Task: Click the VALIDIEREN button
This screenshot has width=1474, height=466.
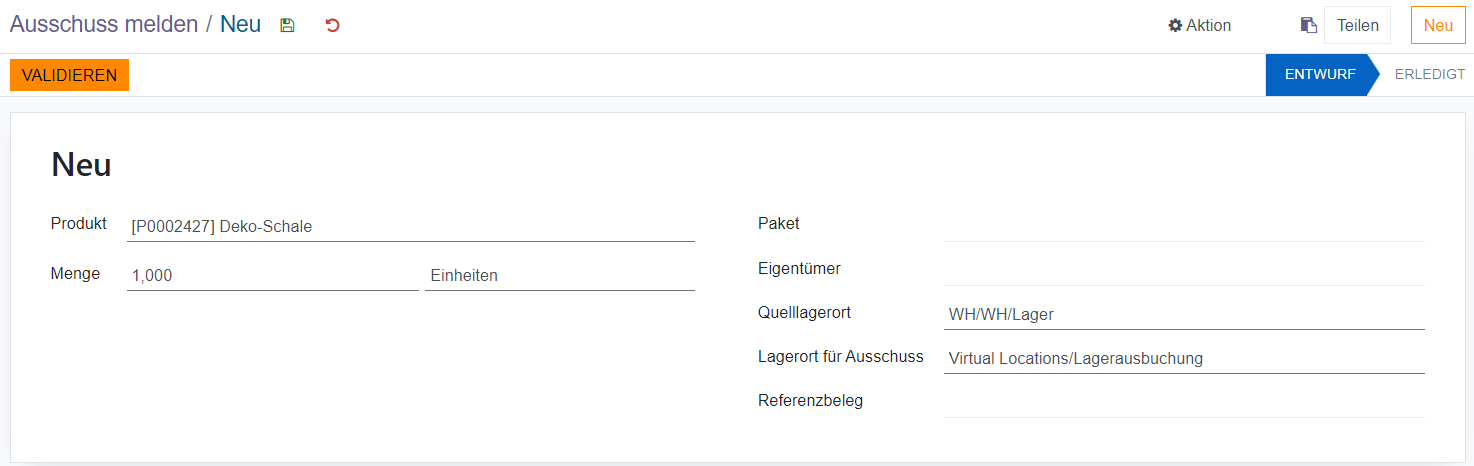Action: coord(69,75)
